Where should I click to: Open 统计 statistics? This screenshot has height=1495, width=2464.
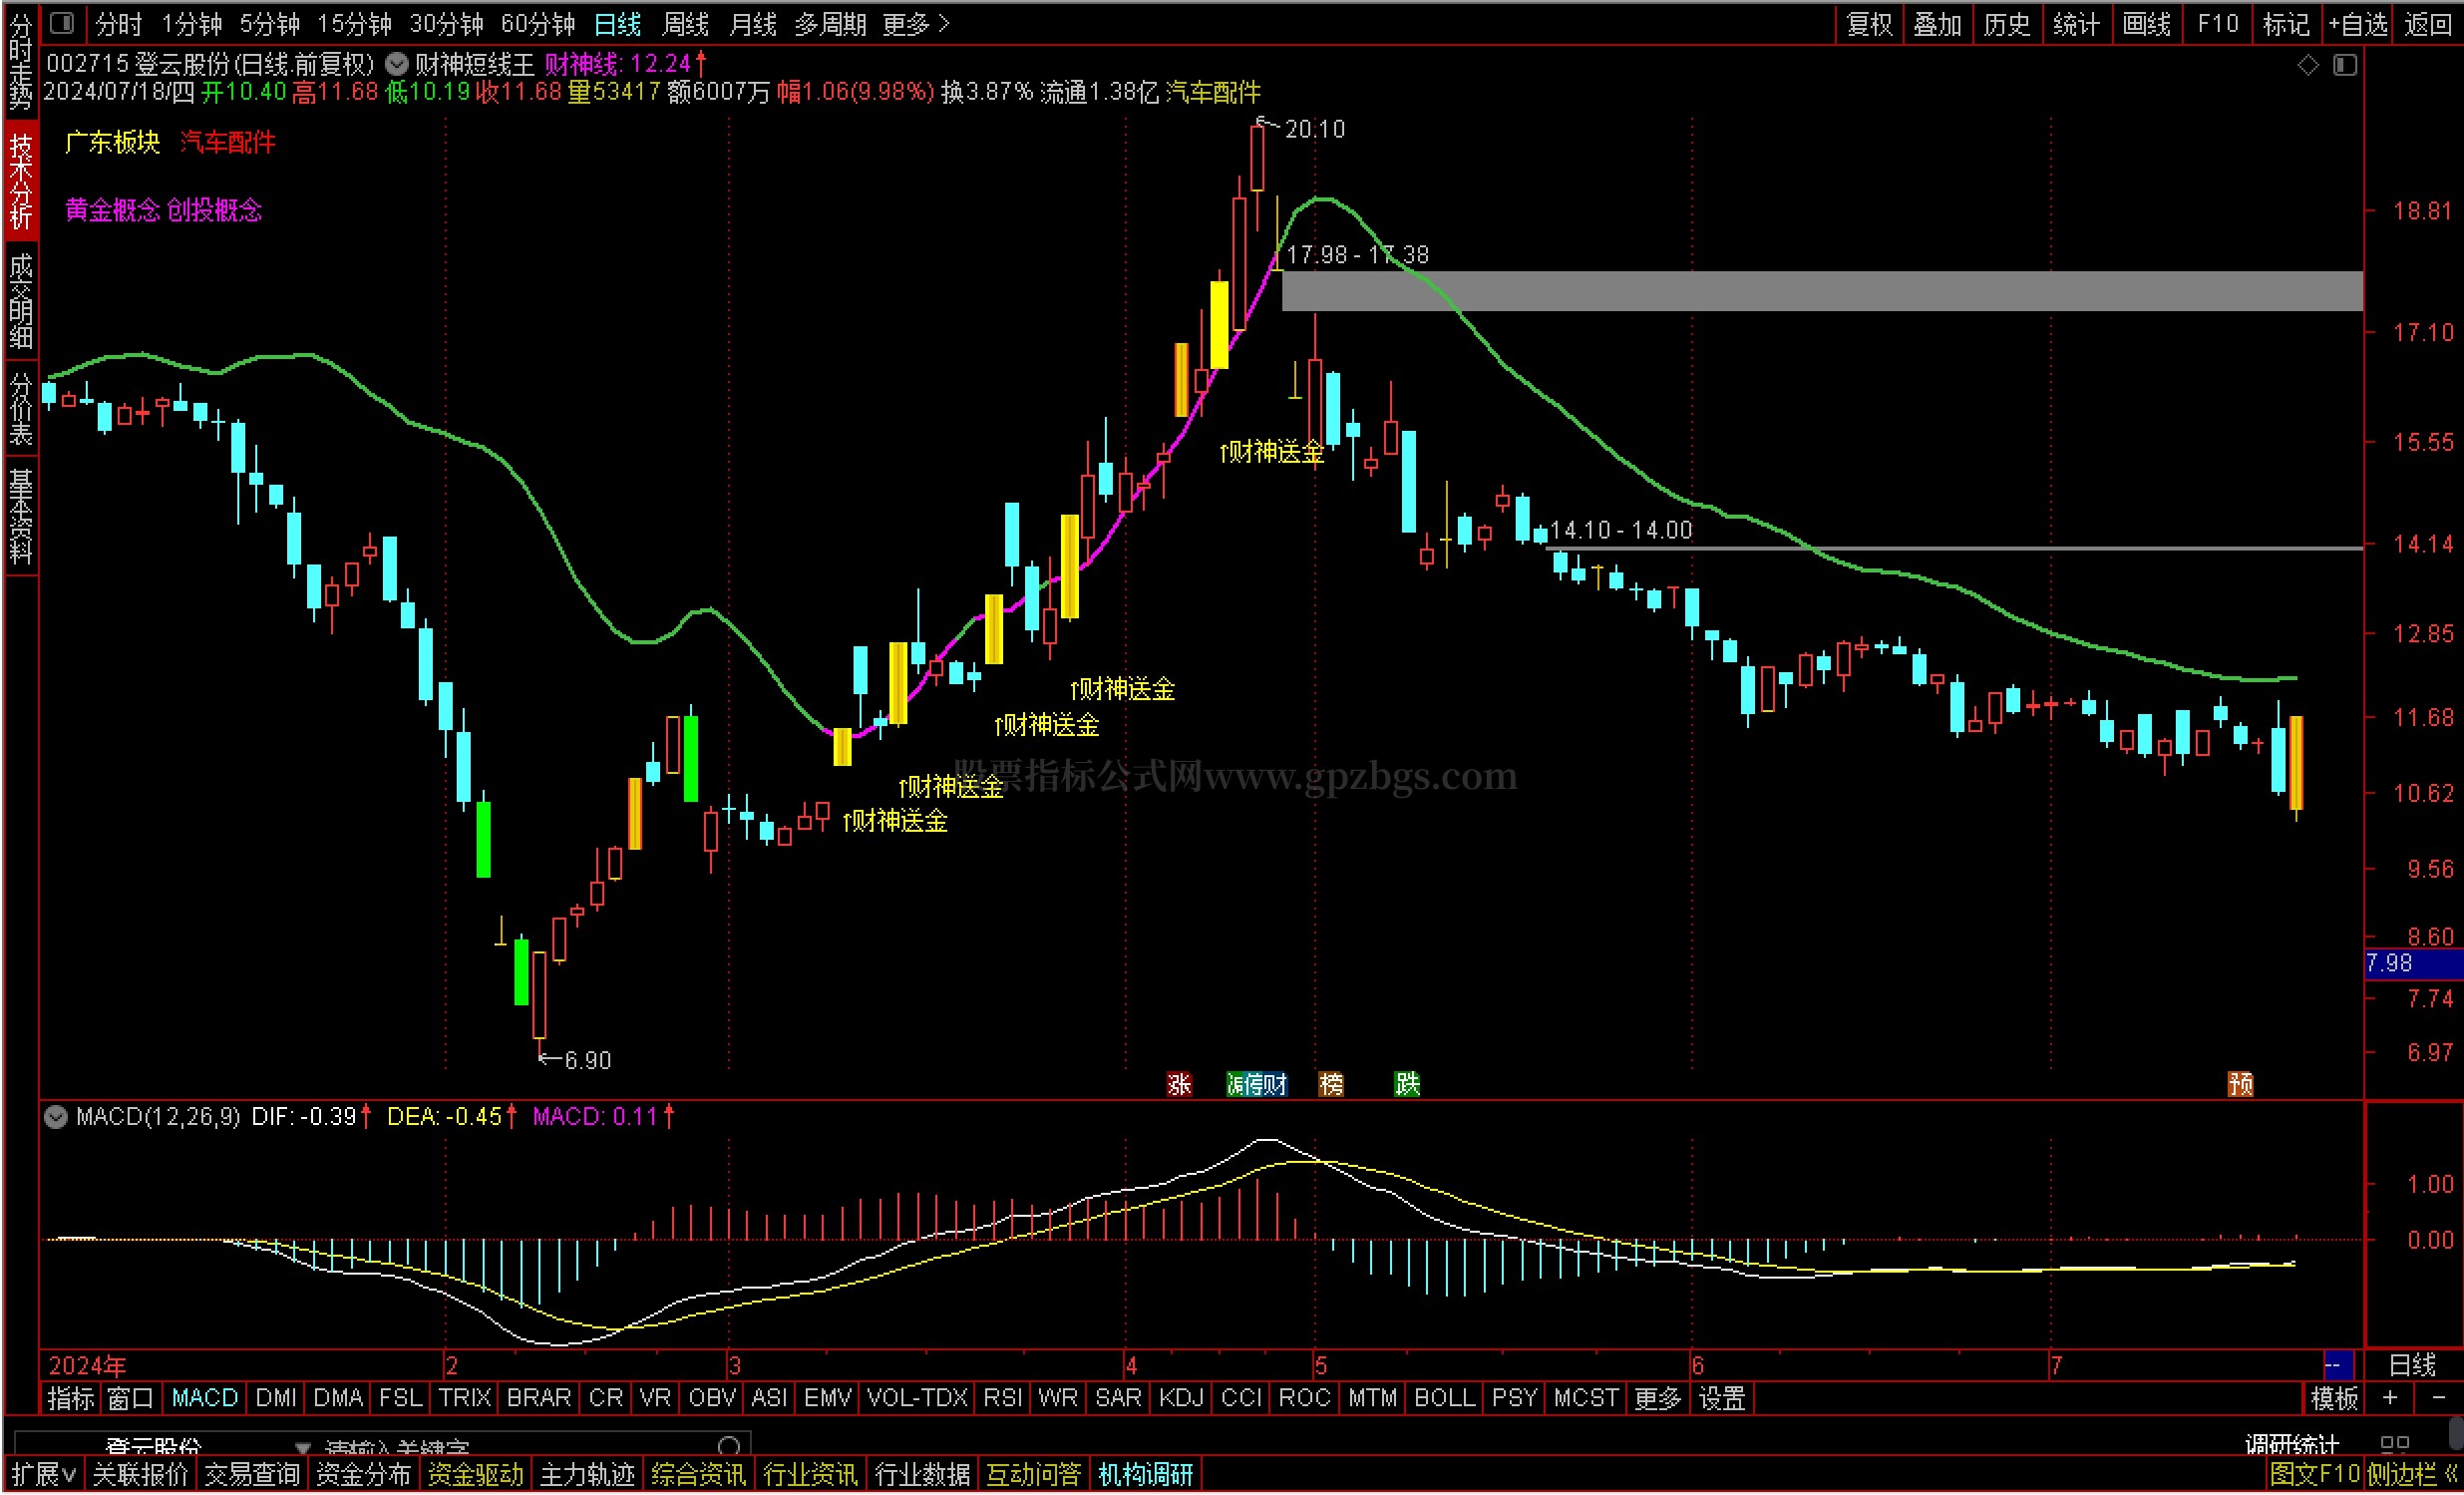point(2076,24)
